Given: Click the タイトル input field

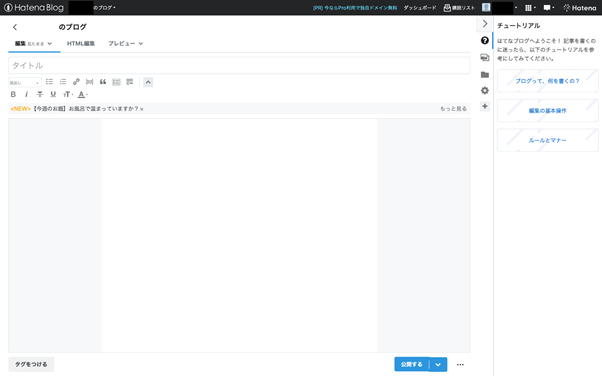Looking at the screenshot, I should tap(239, 65).
